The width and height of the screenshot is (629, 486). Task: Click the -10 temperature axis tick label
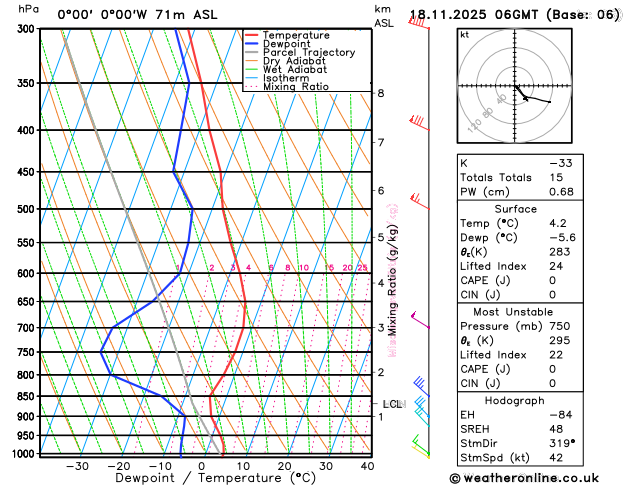pos(160,466)
